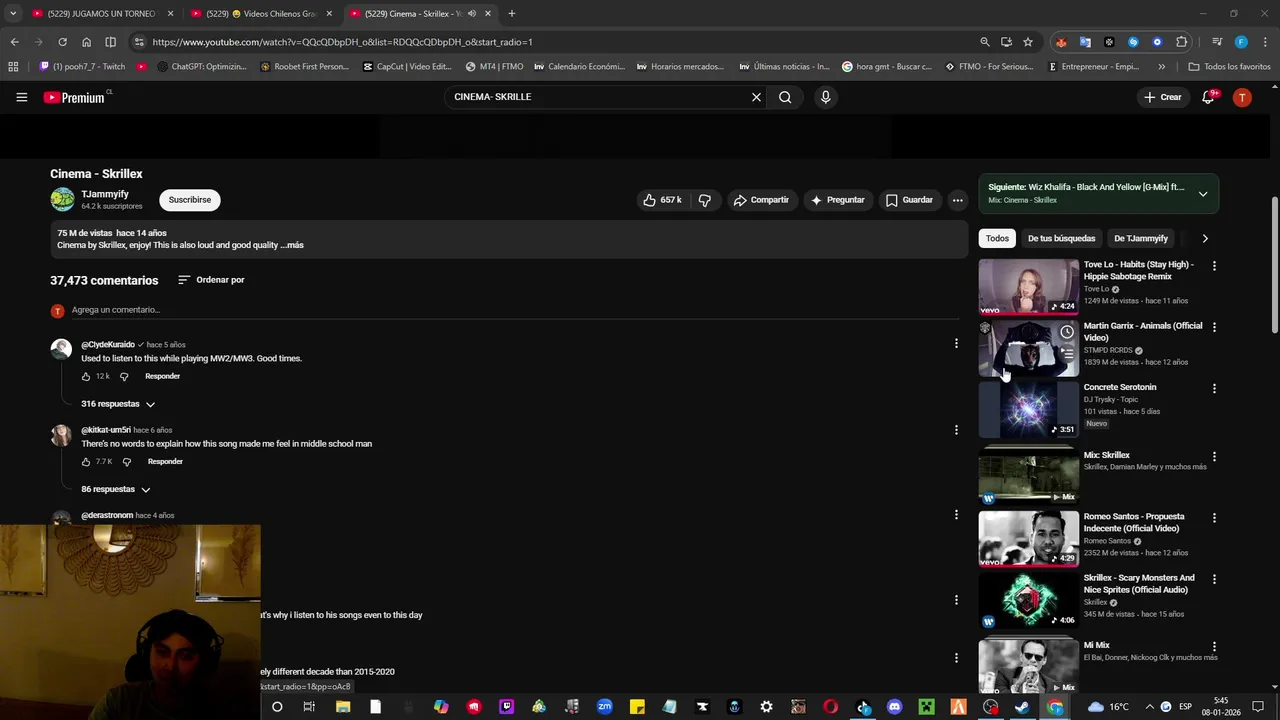This screenshot has width=1280, height=720.
Task: Save video with the Guardar button
Action: click(909, 200)
